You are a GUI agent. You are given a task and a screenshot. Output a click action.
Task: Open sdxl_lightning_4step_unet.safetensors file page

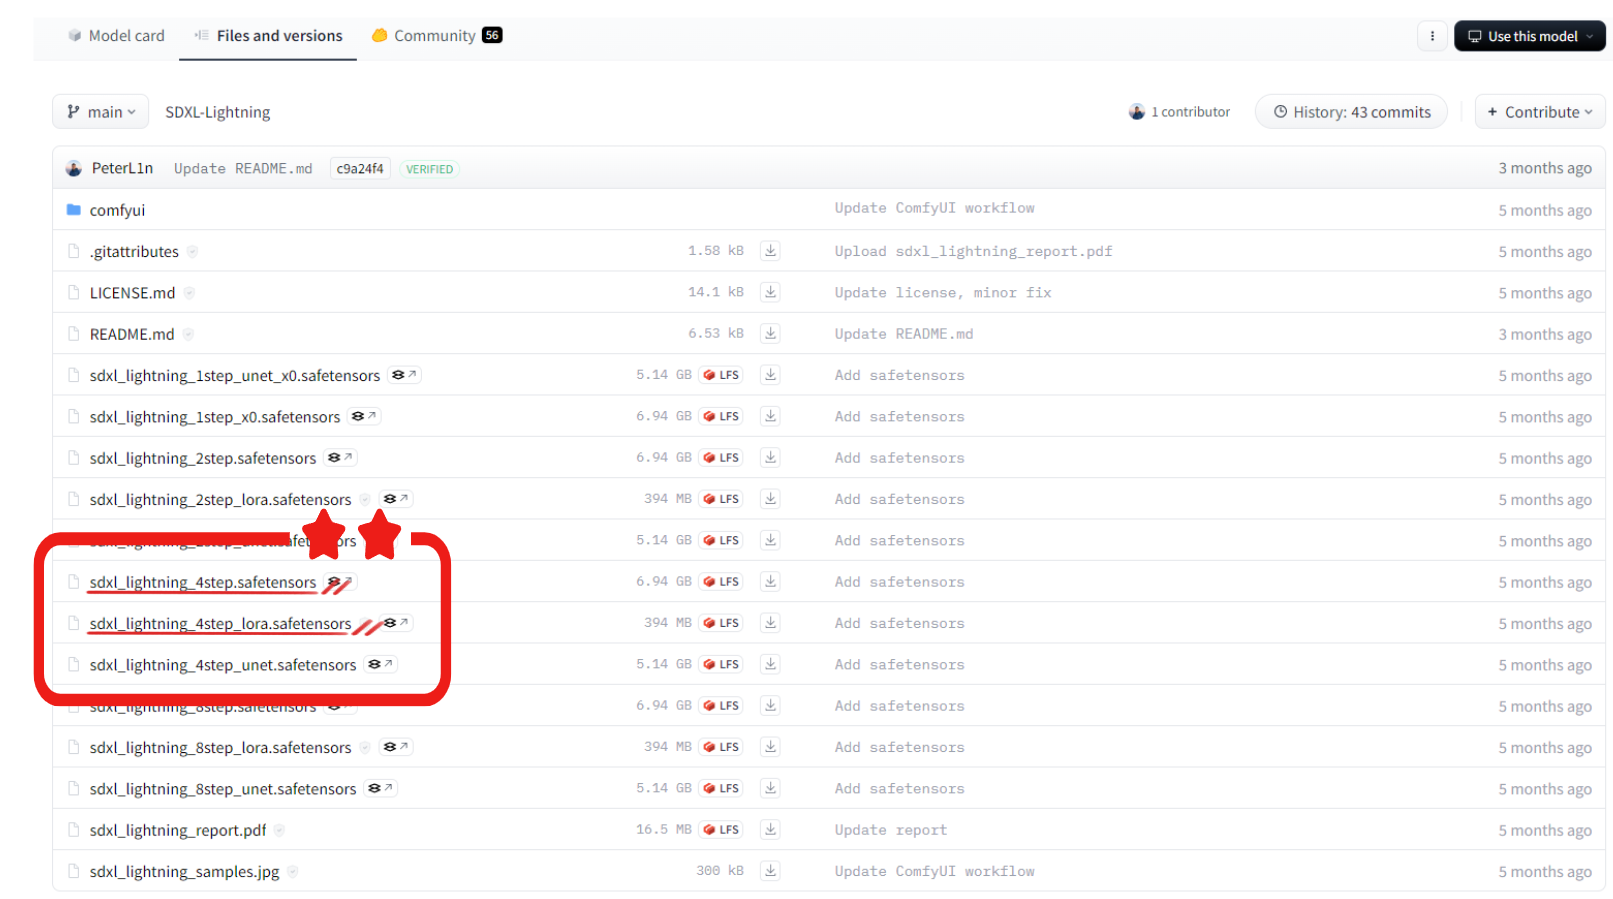click(223, 665)
